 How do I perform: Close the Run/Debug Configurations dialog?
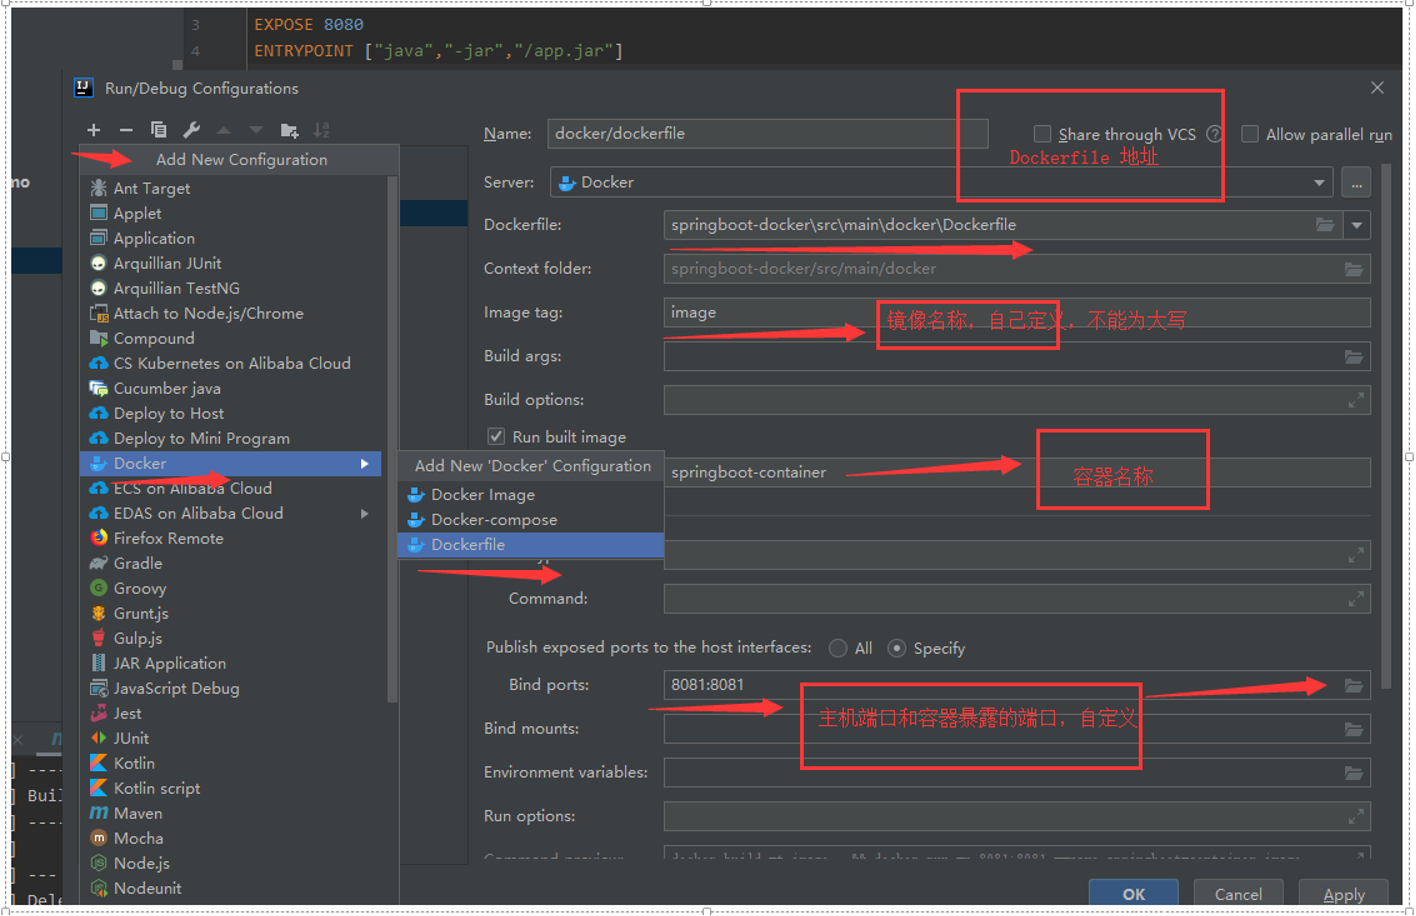(1377, 88)
